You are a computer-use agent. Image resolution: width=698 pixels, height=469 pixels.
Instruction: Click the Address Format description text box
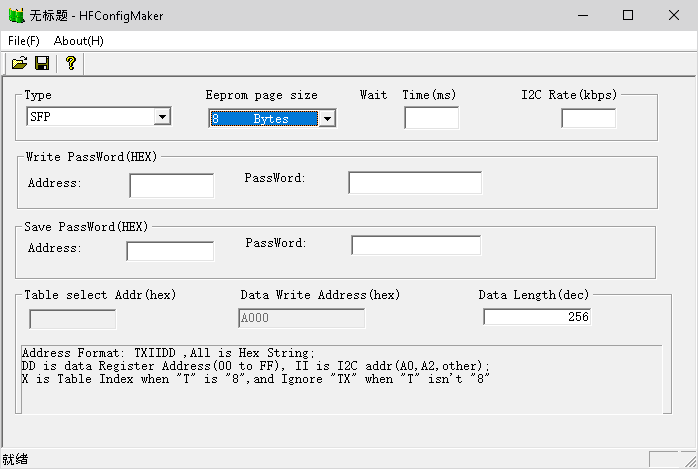point(340,377)
